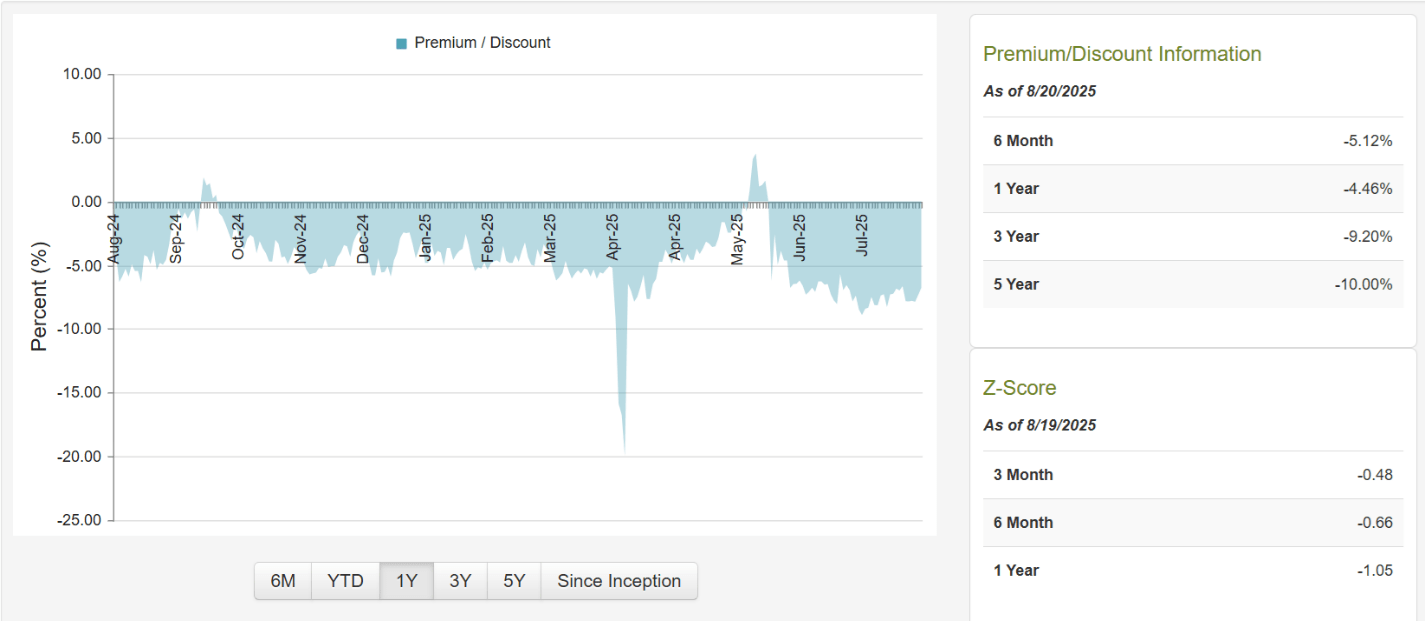Click the Jan-25 x-axis label
This screenshot has height=621, width=1425.
coord(425,237)
